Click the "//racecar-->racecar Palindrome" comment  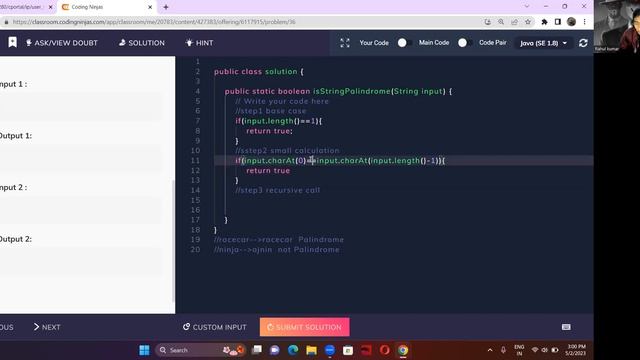tap(279, 240)
